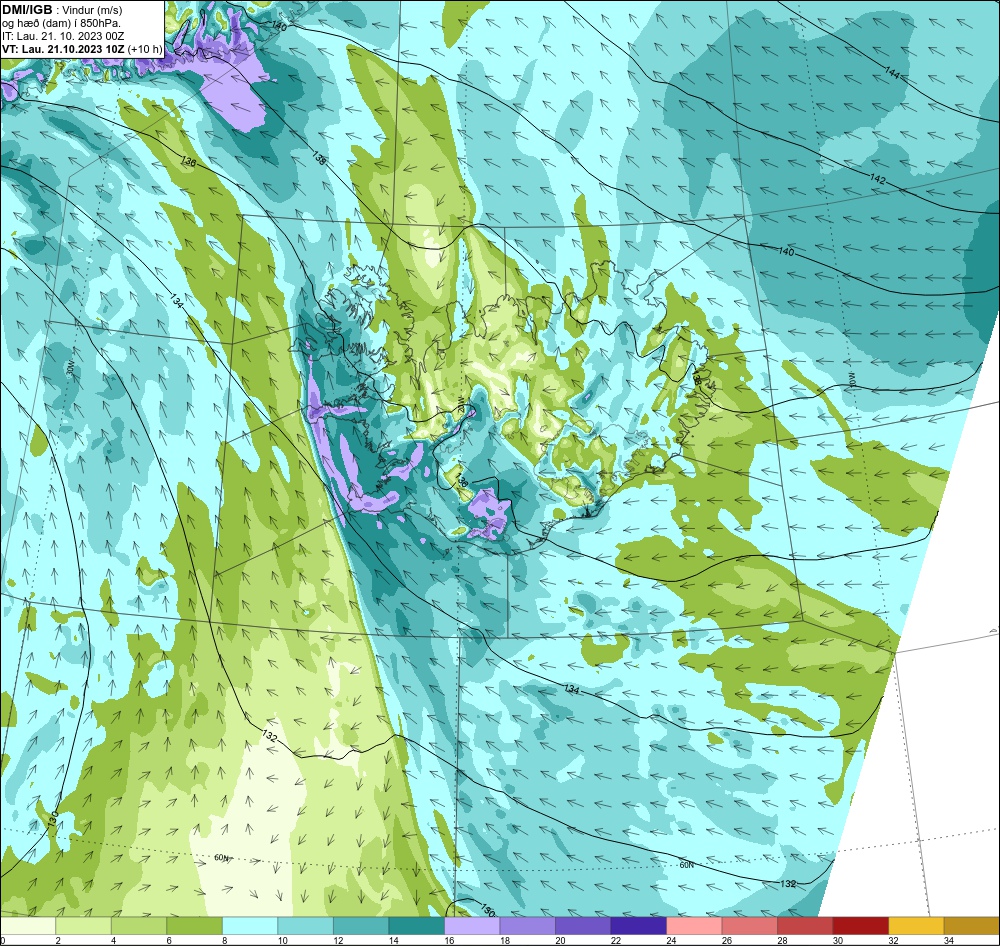
Task: Click the '16' legend tick value
Action: click(x=449, y=940)
